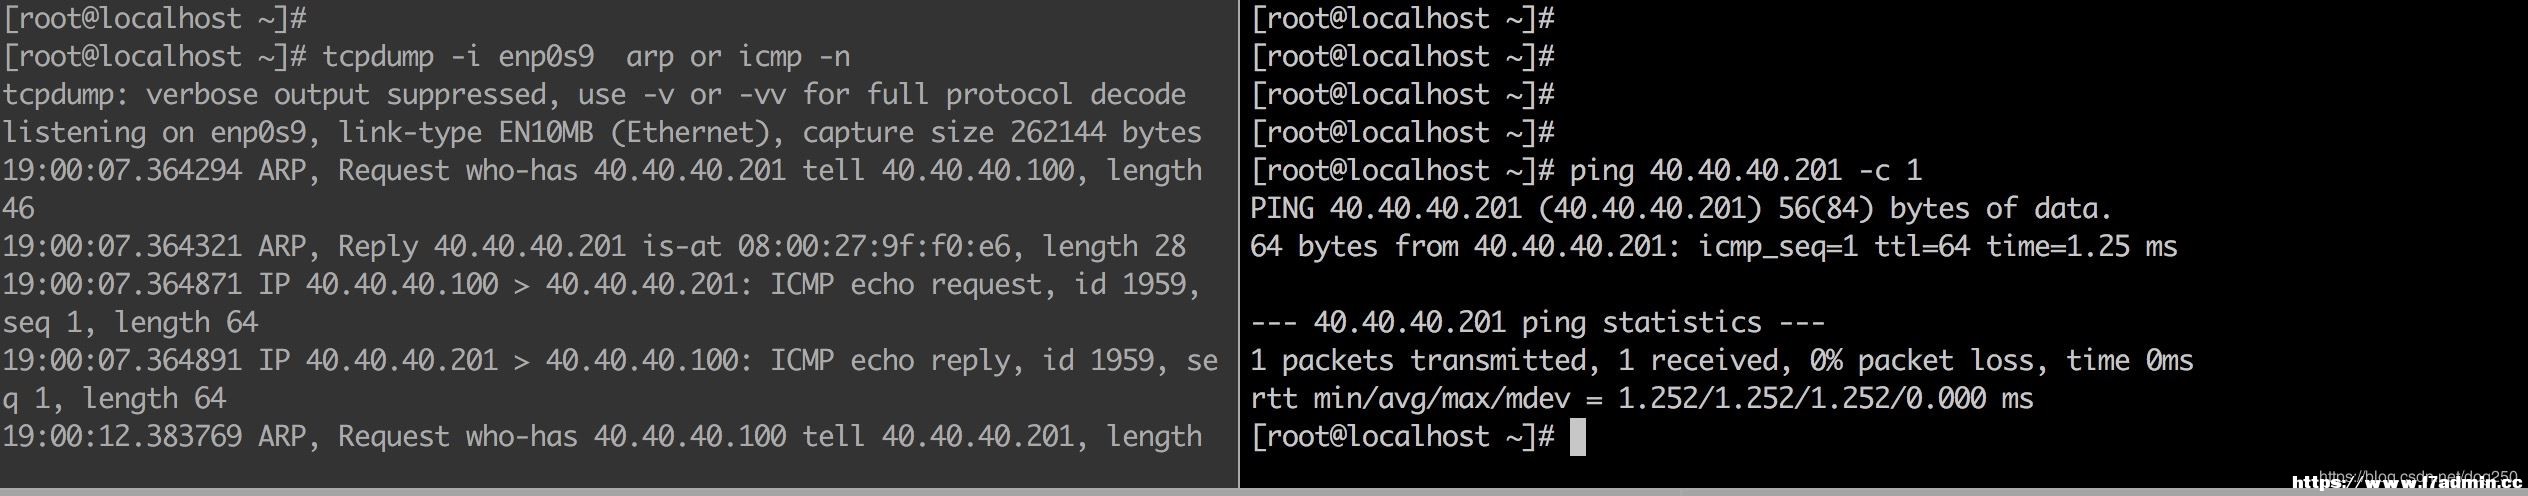This screenshot has height=496, width=2528.
Task: Click the cursor block at right prompt
Action: click(x=1578, y=437)
